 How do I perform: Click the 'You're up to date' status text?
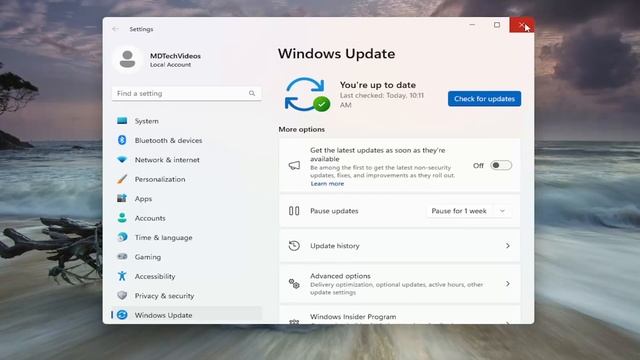[x=378, y=85]
